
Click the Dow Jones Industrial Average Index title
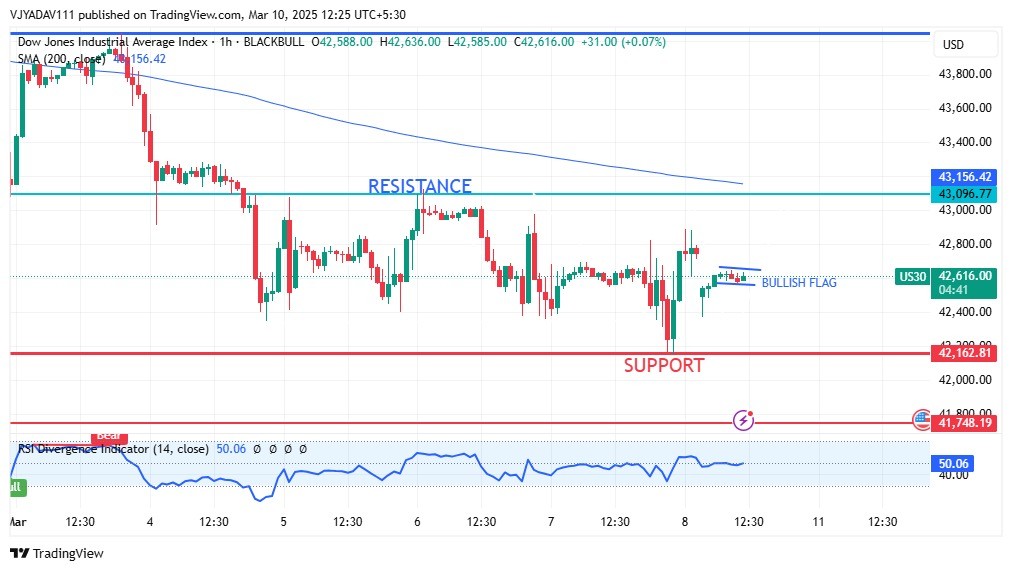pos(113,42)
